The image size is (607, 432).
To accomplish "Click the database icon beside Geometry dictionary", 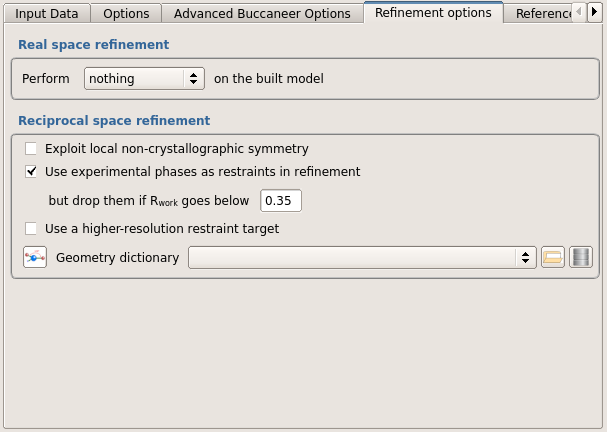I will click(581, 257).
